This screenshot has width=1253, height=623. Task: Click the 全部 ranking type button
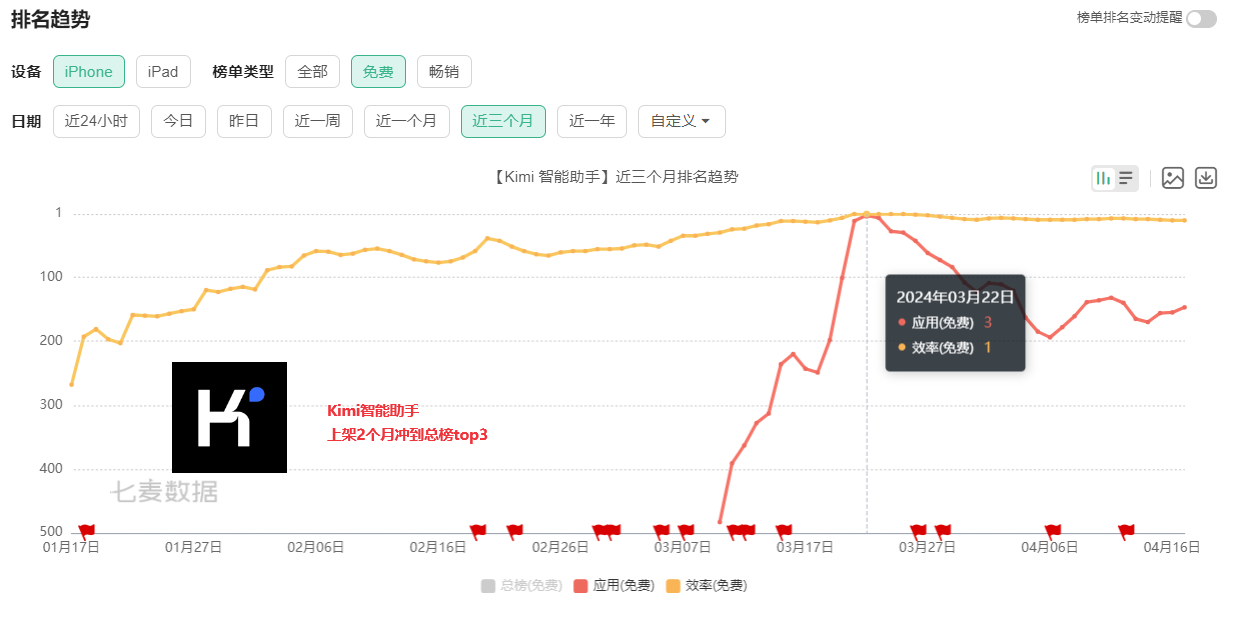click(x=312, y=71)
